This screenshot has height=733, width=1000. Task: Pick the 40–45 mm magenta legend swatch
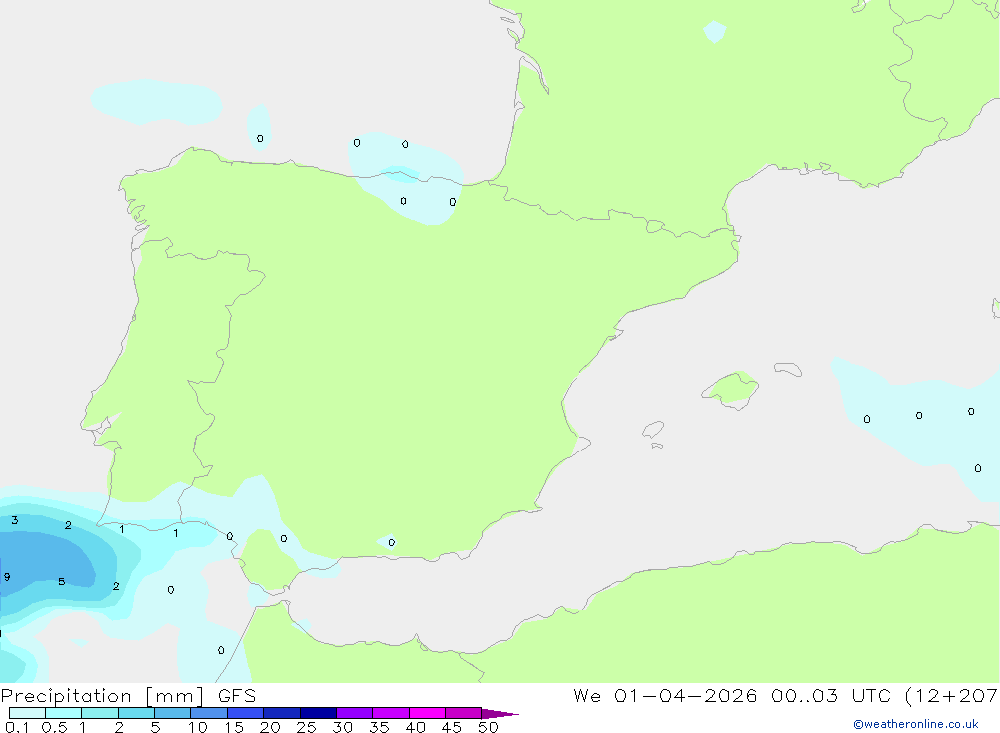point(427,713)
